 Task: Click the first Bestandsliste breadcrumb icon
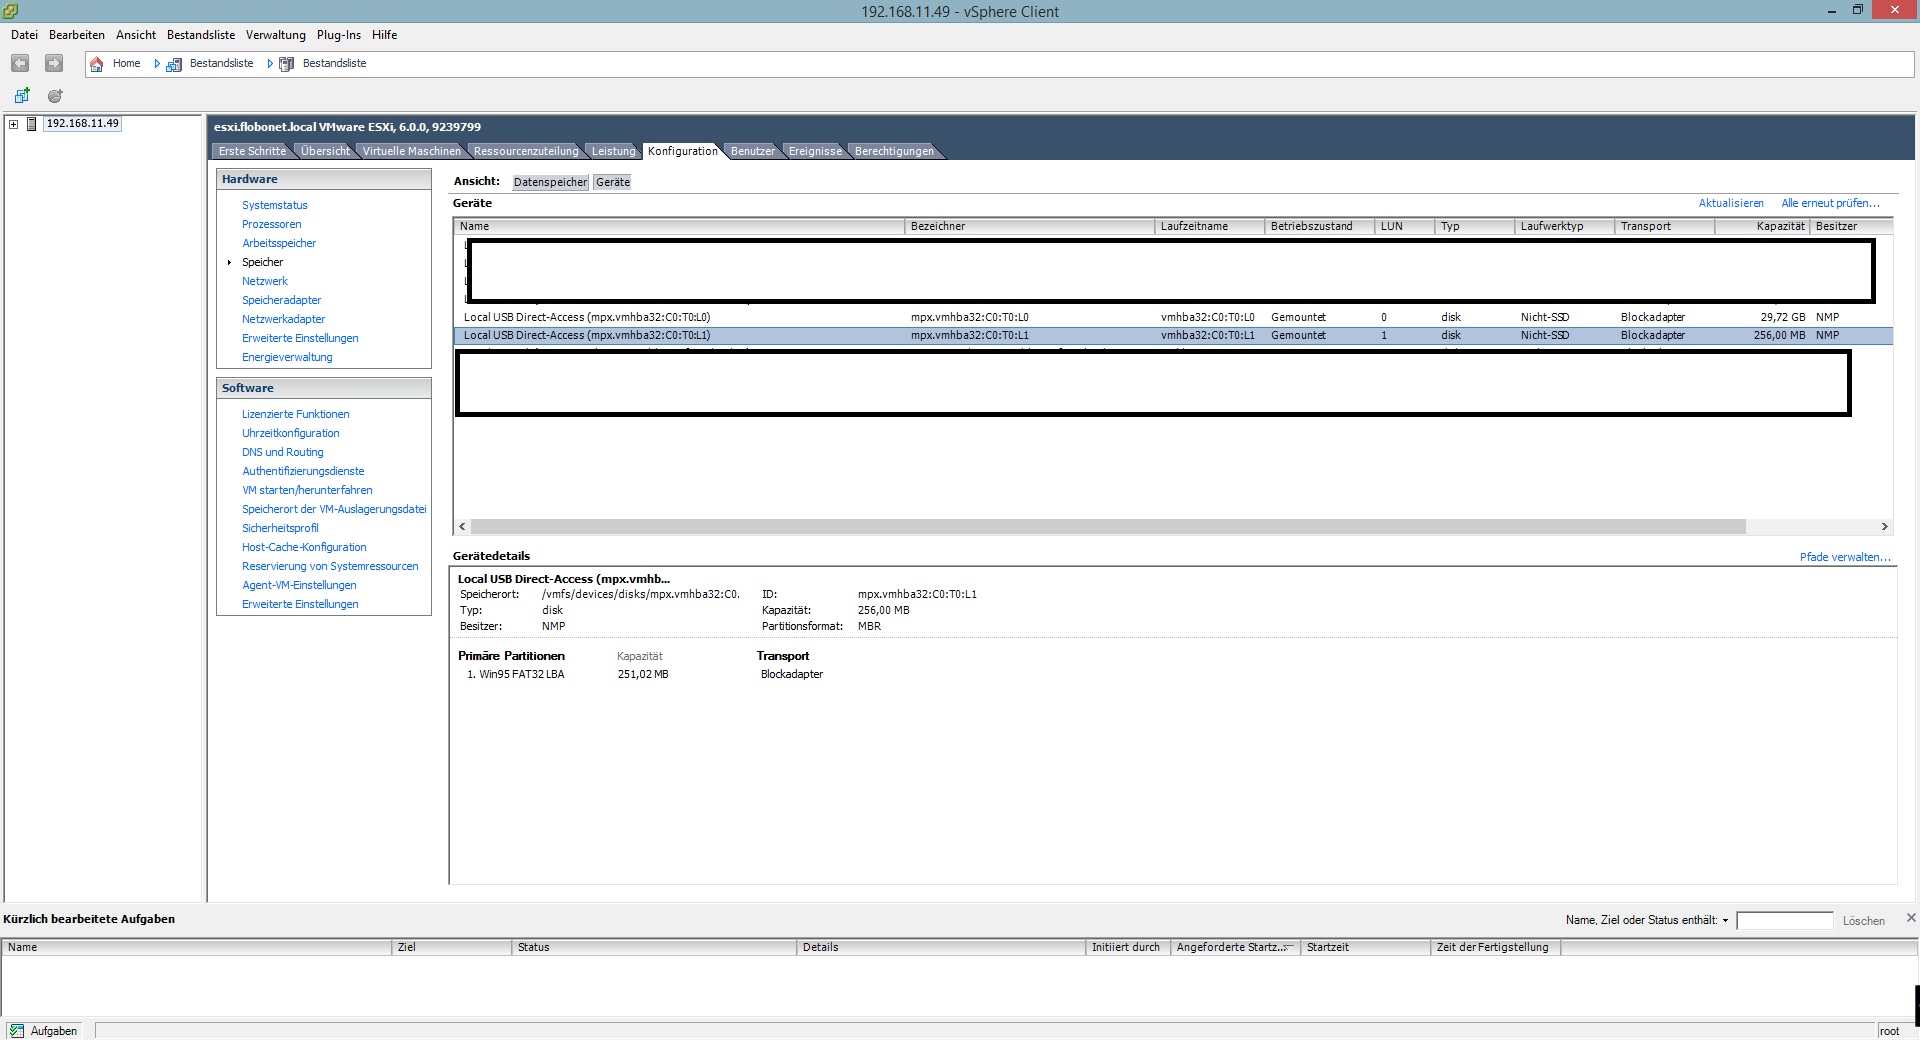[x=174, y=64]
